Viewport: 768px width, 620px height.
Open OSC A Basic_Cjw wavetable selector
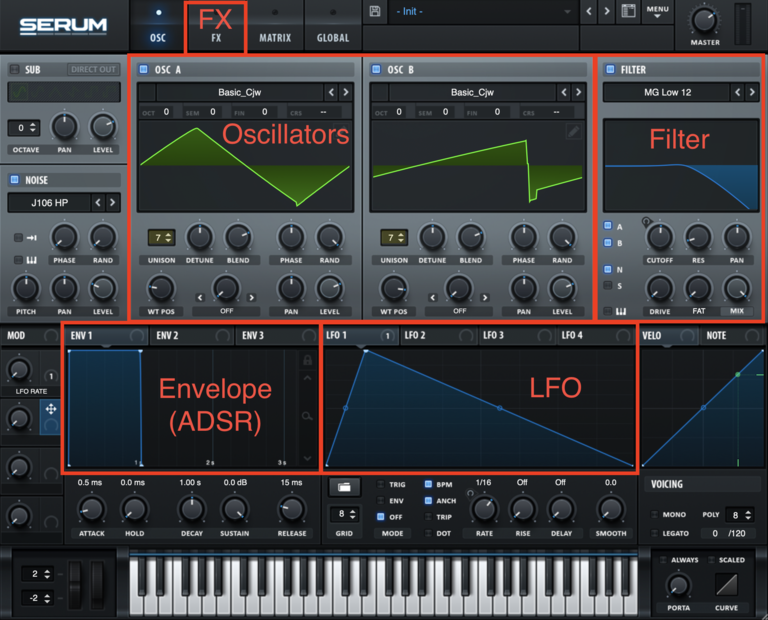(x=240, y=92)
